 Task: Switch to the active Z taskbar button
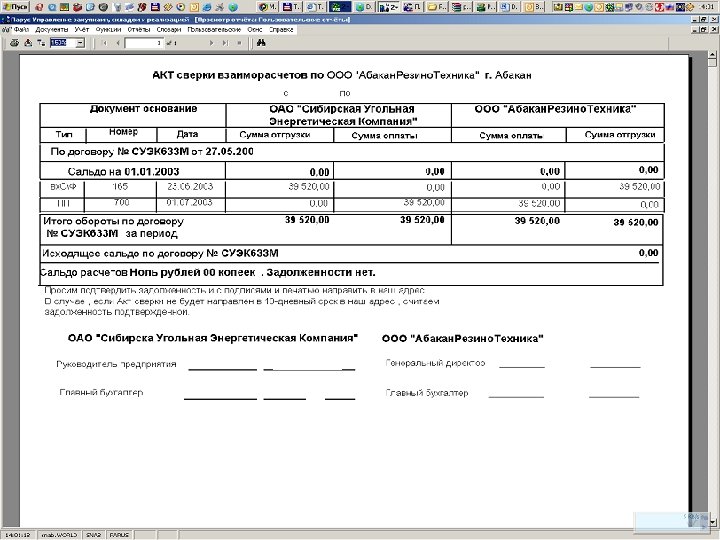pos(389,7)
